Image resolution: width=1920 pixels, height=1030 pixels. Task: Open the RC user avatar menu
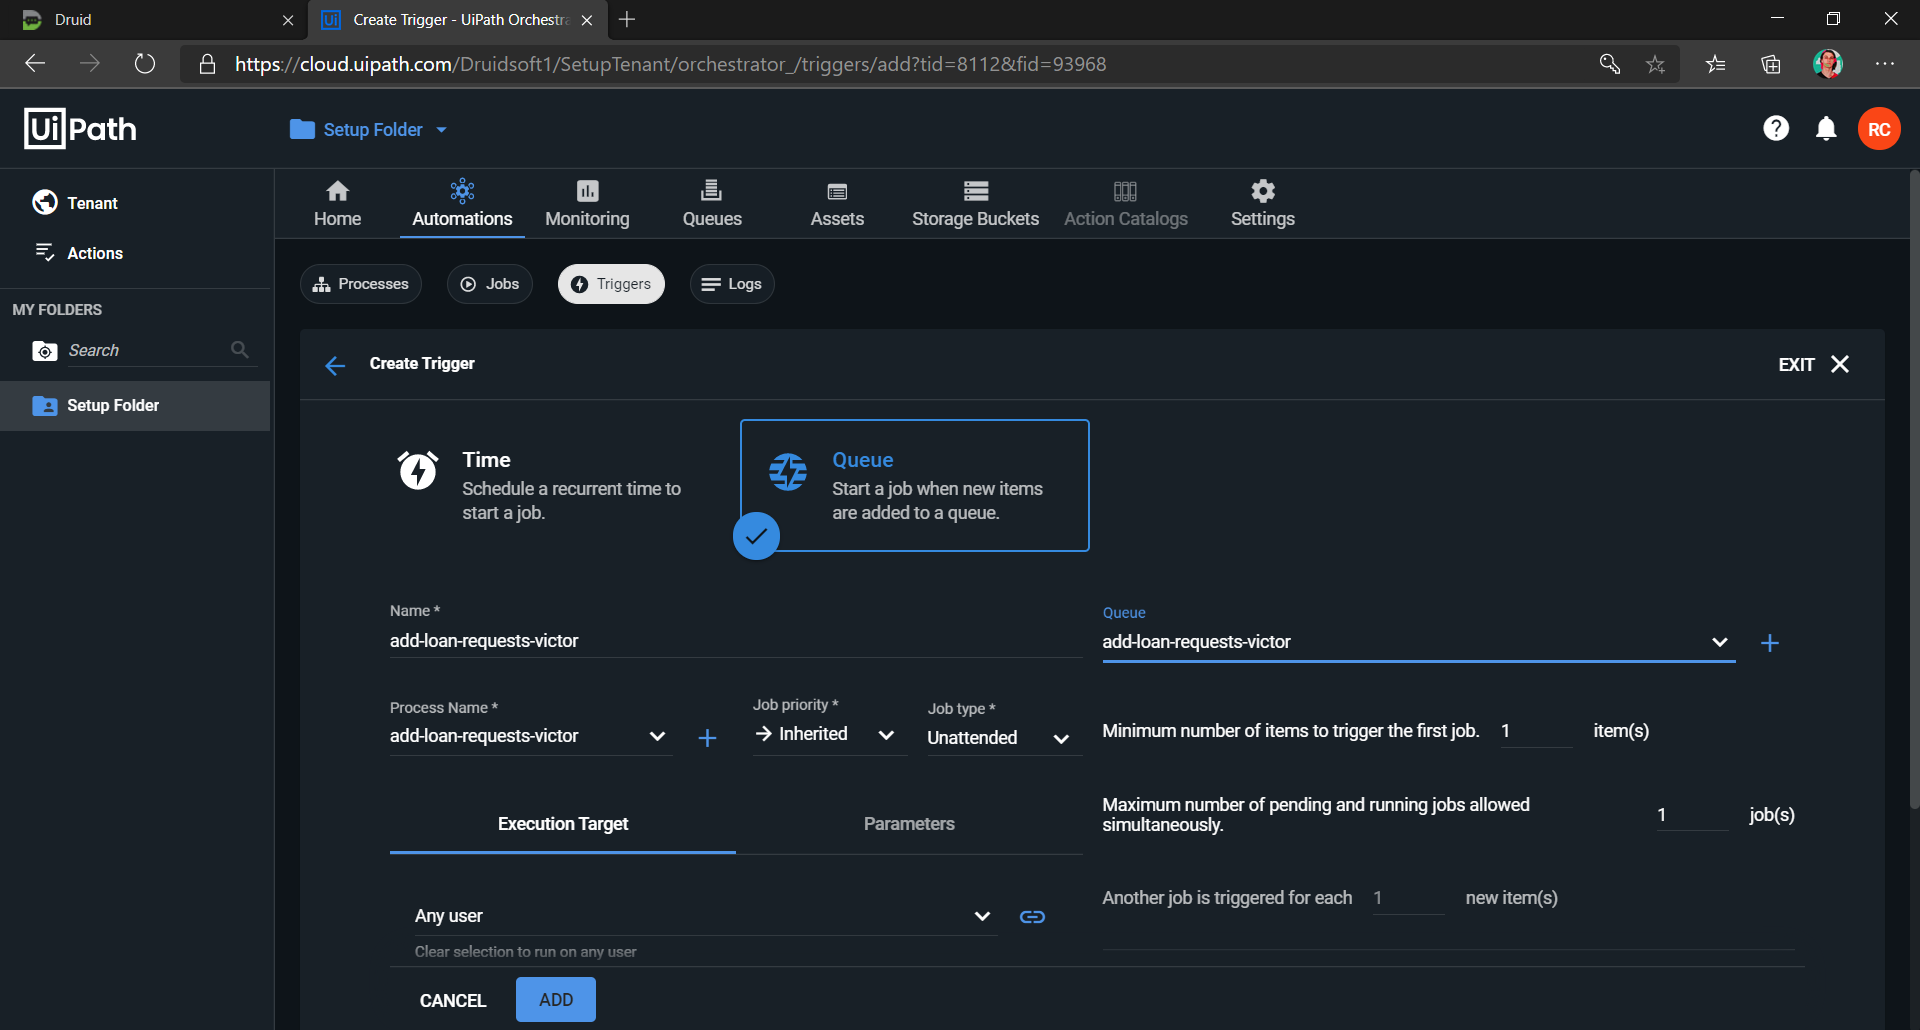tap(1879, 129)
